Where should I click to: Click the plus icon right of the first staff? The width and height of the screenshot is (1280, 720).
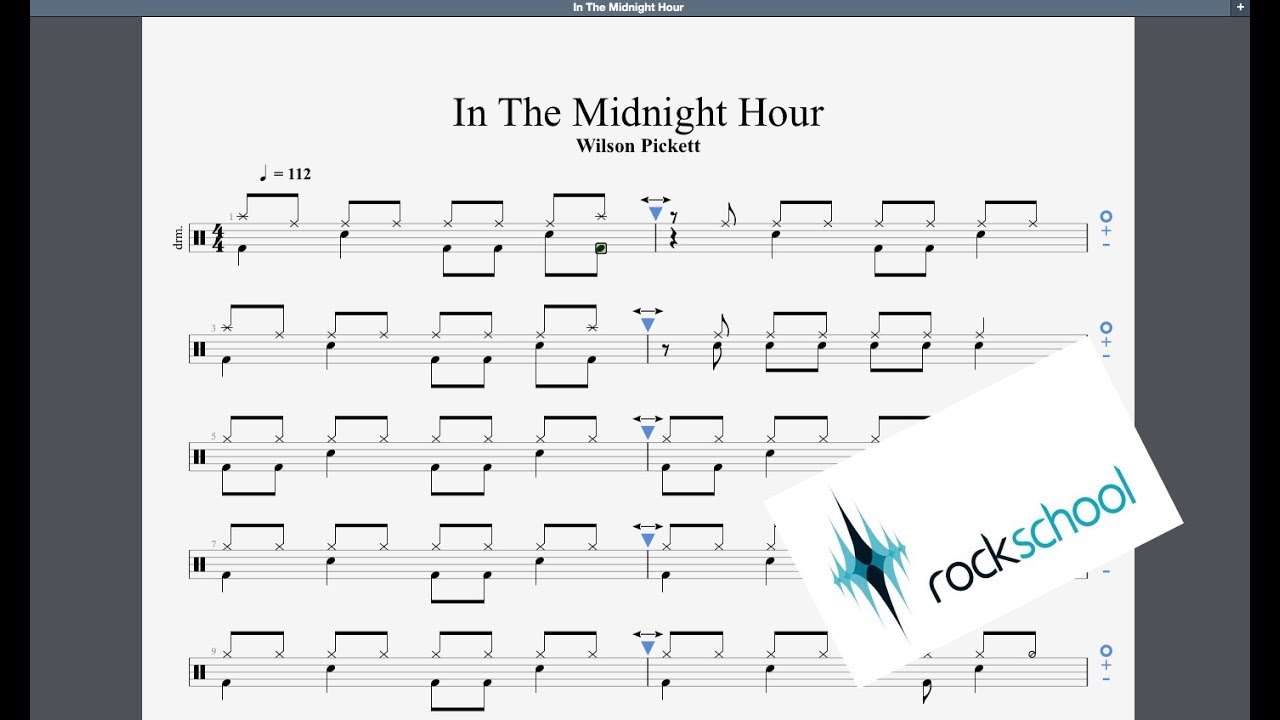tap(1106, 231)
